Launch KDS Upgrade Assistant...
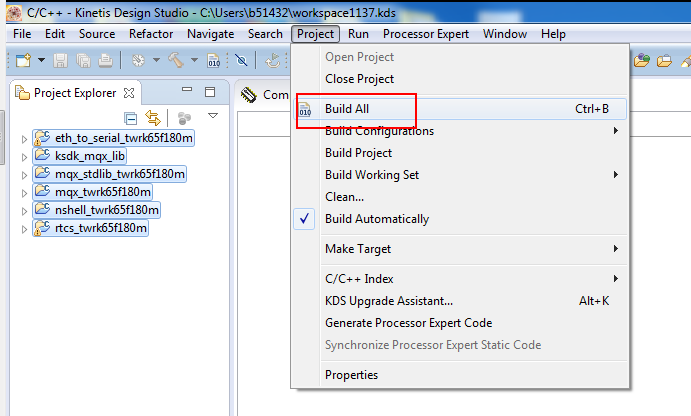Screen dimensions: 691x416 click(460, 301)
